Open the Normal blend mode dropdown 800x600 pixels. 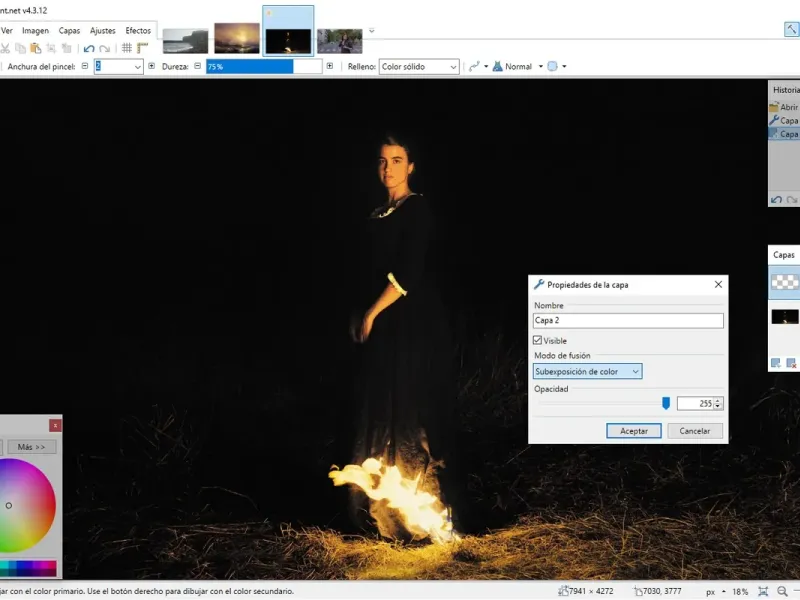point(517,66)
